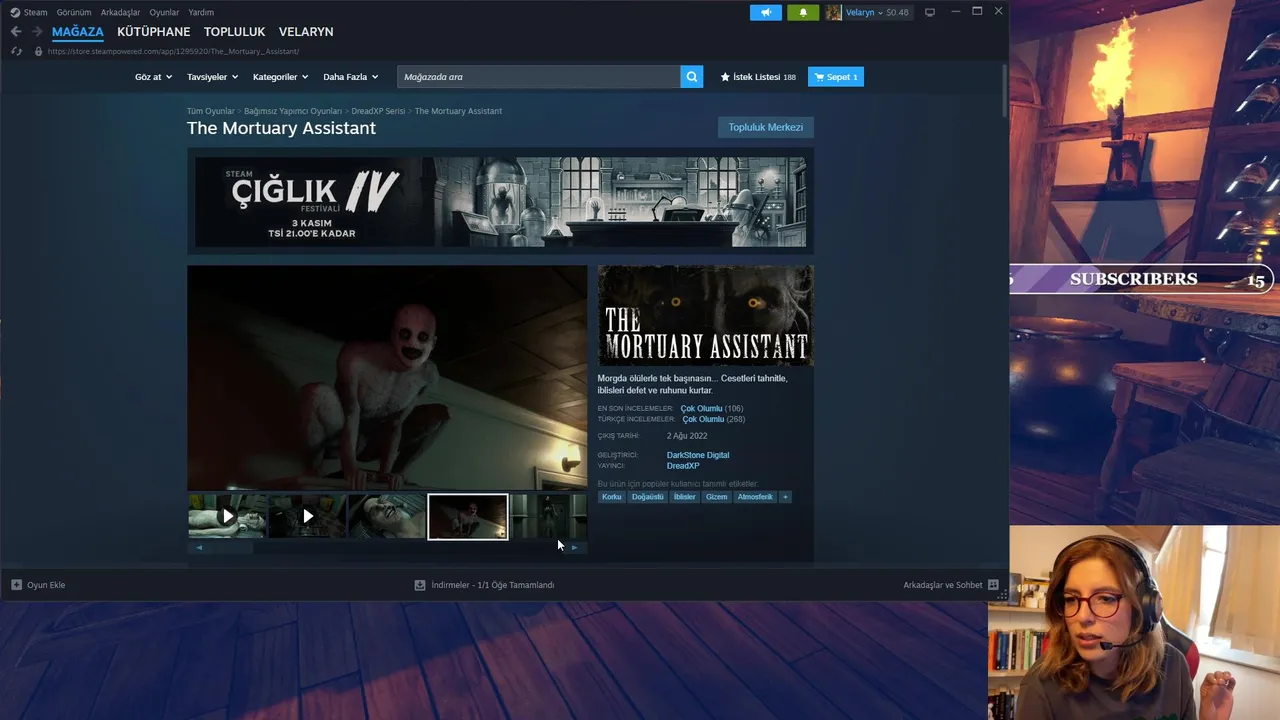Open the Steam menu
1280x720 pixels.
tap(35, 12)
